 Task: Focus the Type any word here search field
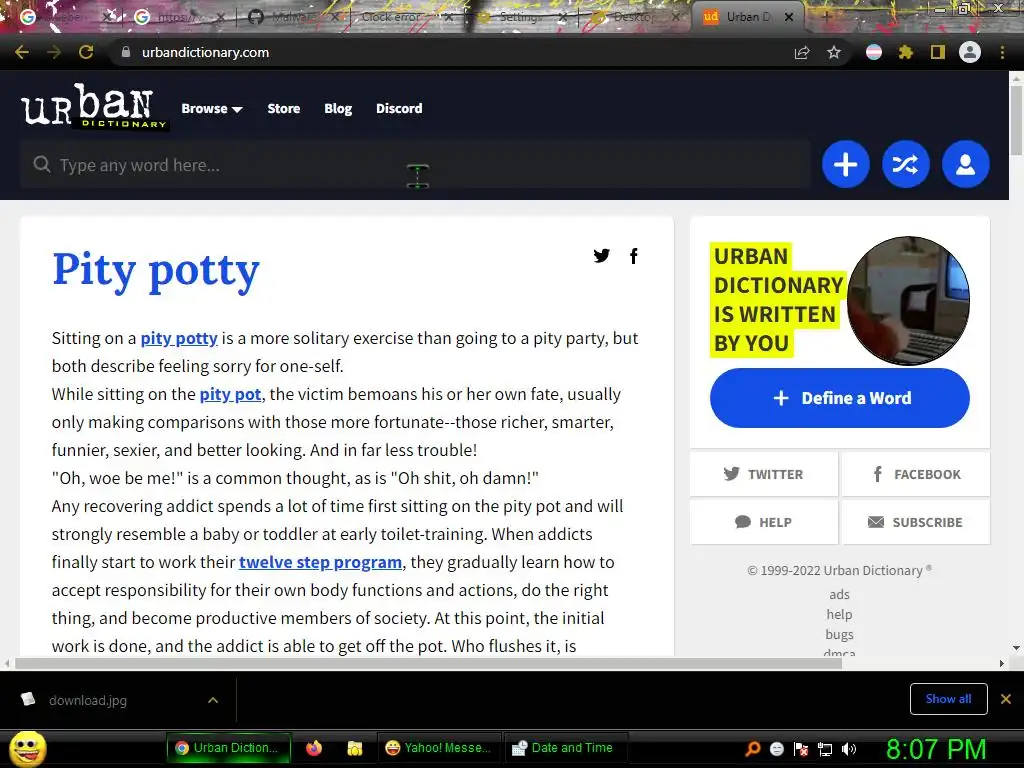pyautogui.click(x=415, y=165)
